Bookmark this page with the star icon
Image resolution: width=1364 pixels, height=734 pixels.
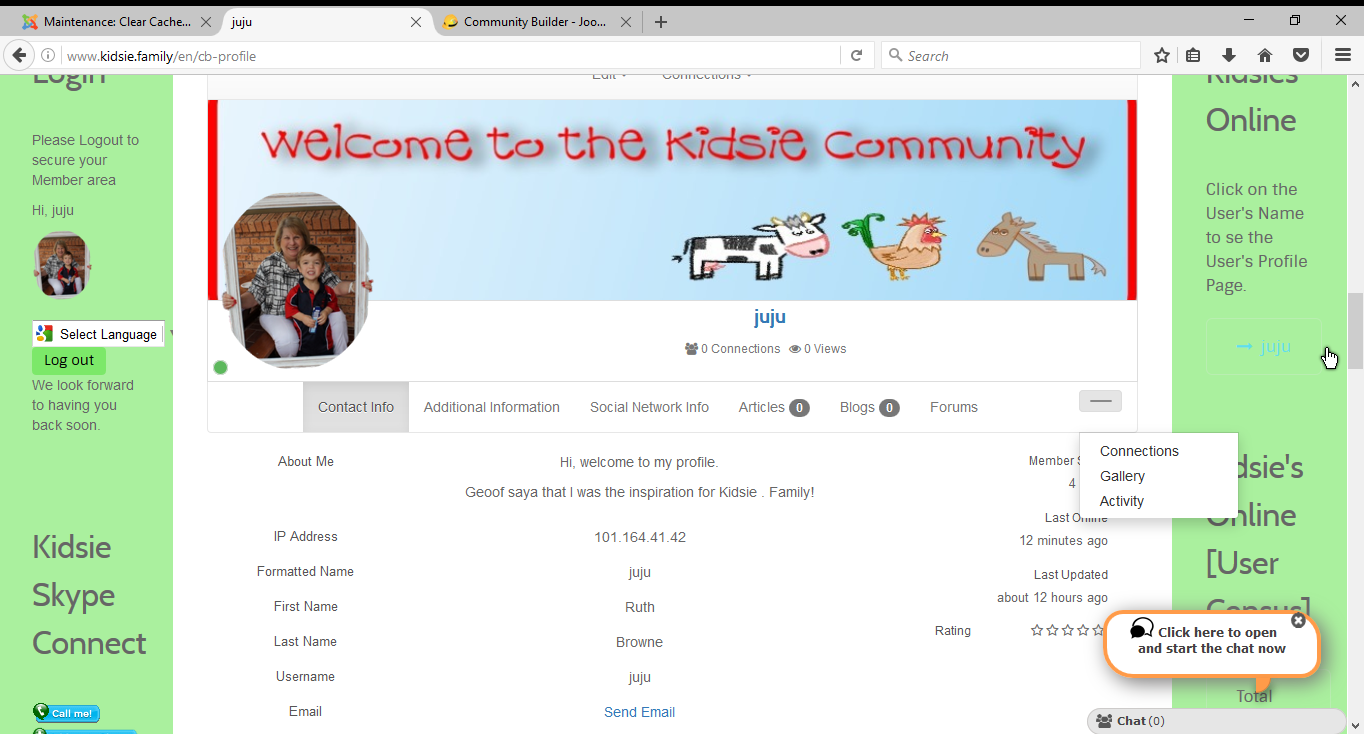point(1161,56)
